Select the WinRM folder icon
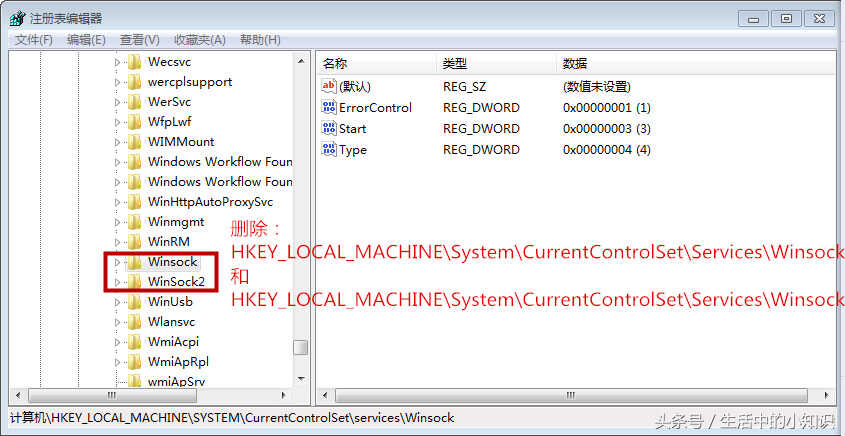Viewport: 845px width, 436px height. [134, 241]
